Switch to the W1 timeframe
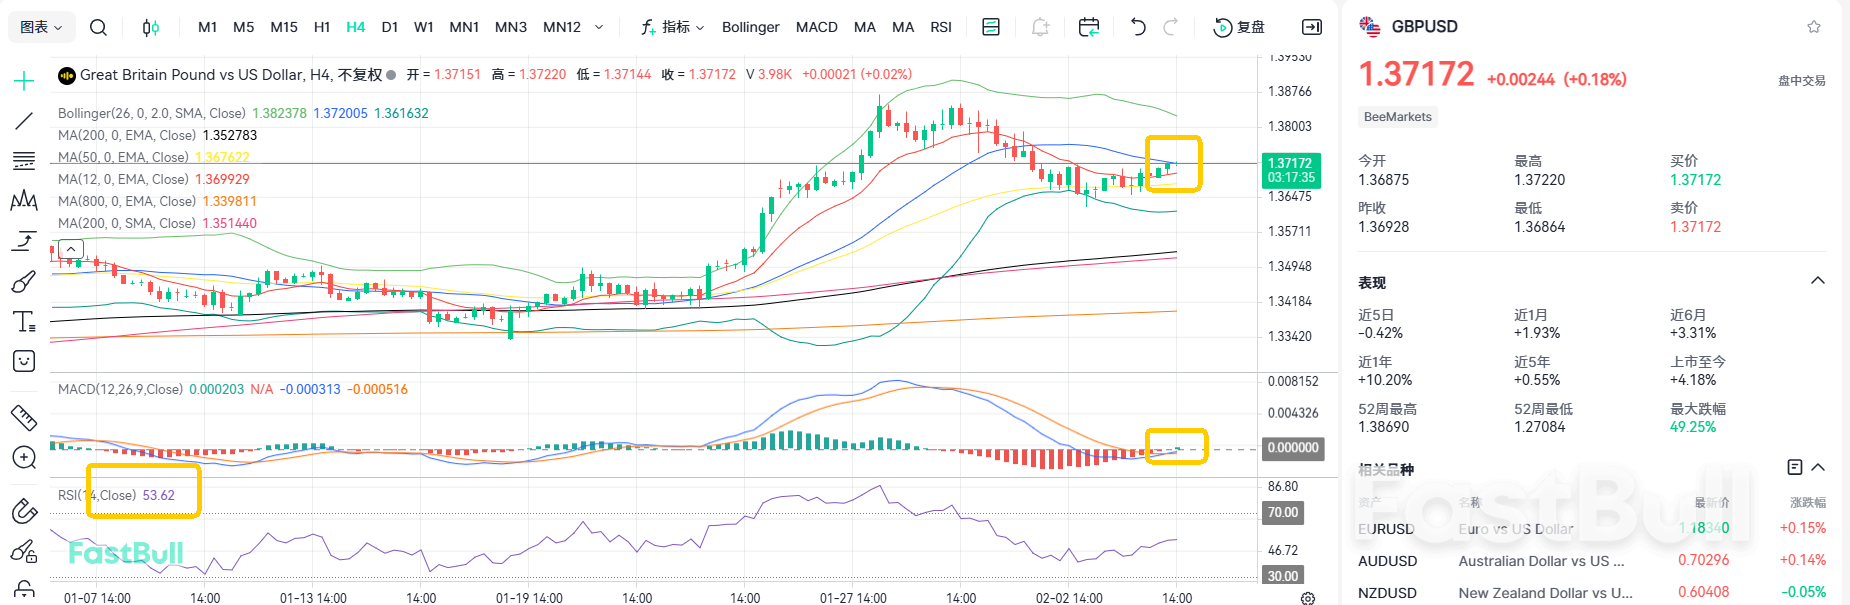The width and height of the screenshot is (1850, 605). pyautogui.click(x=424, y=27)
